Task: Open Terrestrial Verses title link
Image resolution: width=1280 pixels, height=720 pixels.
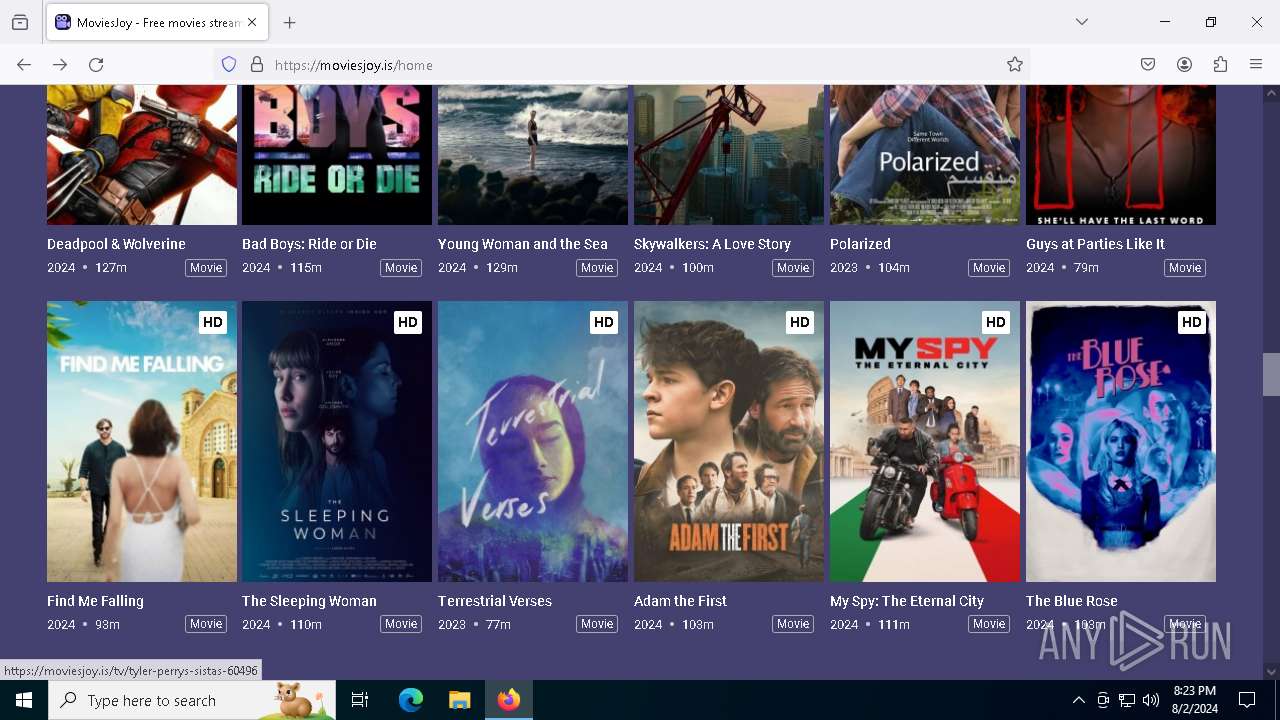Action: pos(495,601)
